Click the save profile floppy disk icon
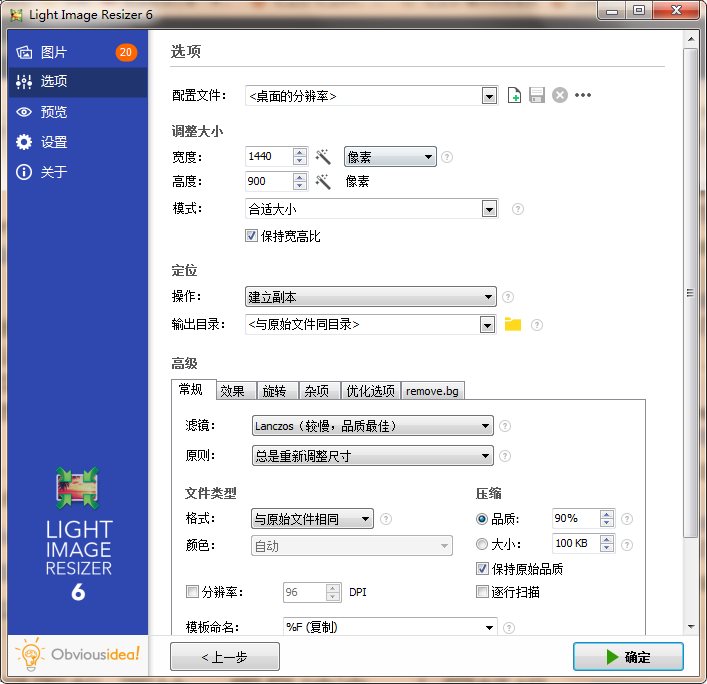Screen dimensions: 707x684 pos(537,96)
